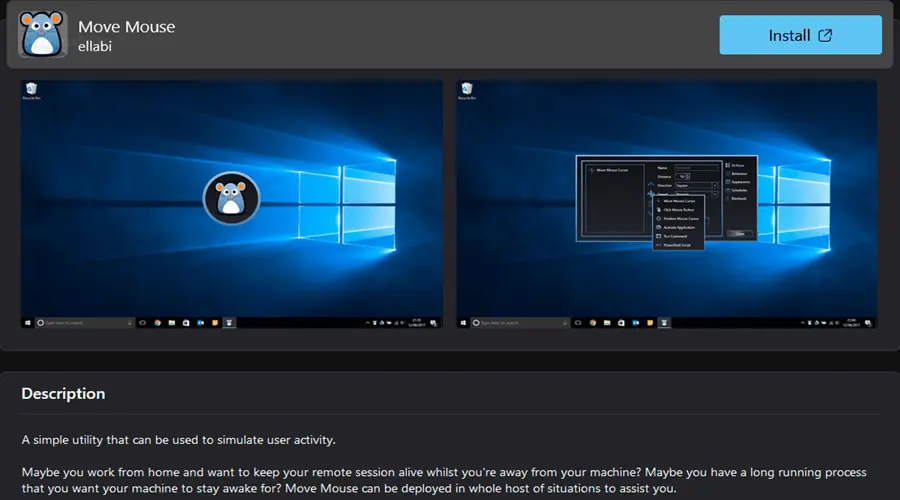Open the screenshot showing the settings dialog

click(x=666, y=204)
